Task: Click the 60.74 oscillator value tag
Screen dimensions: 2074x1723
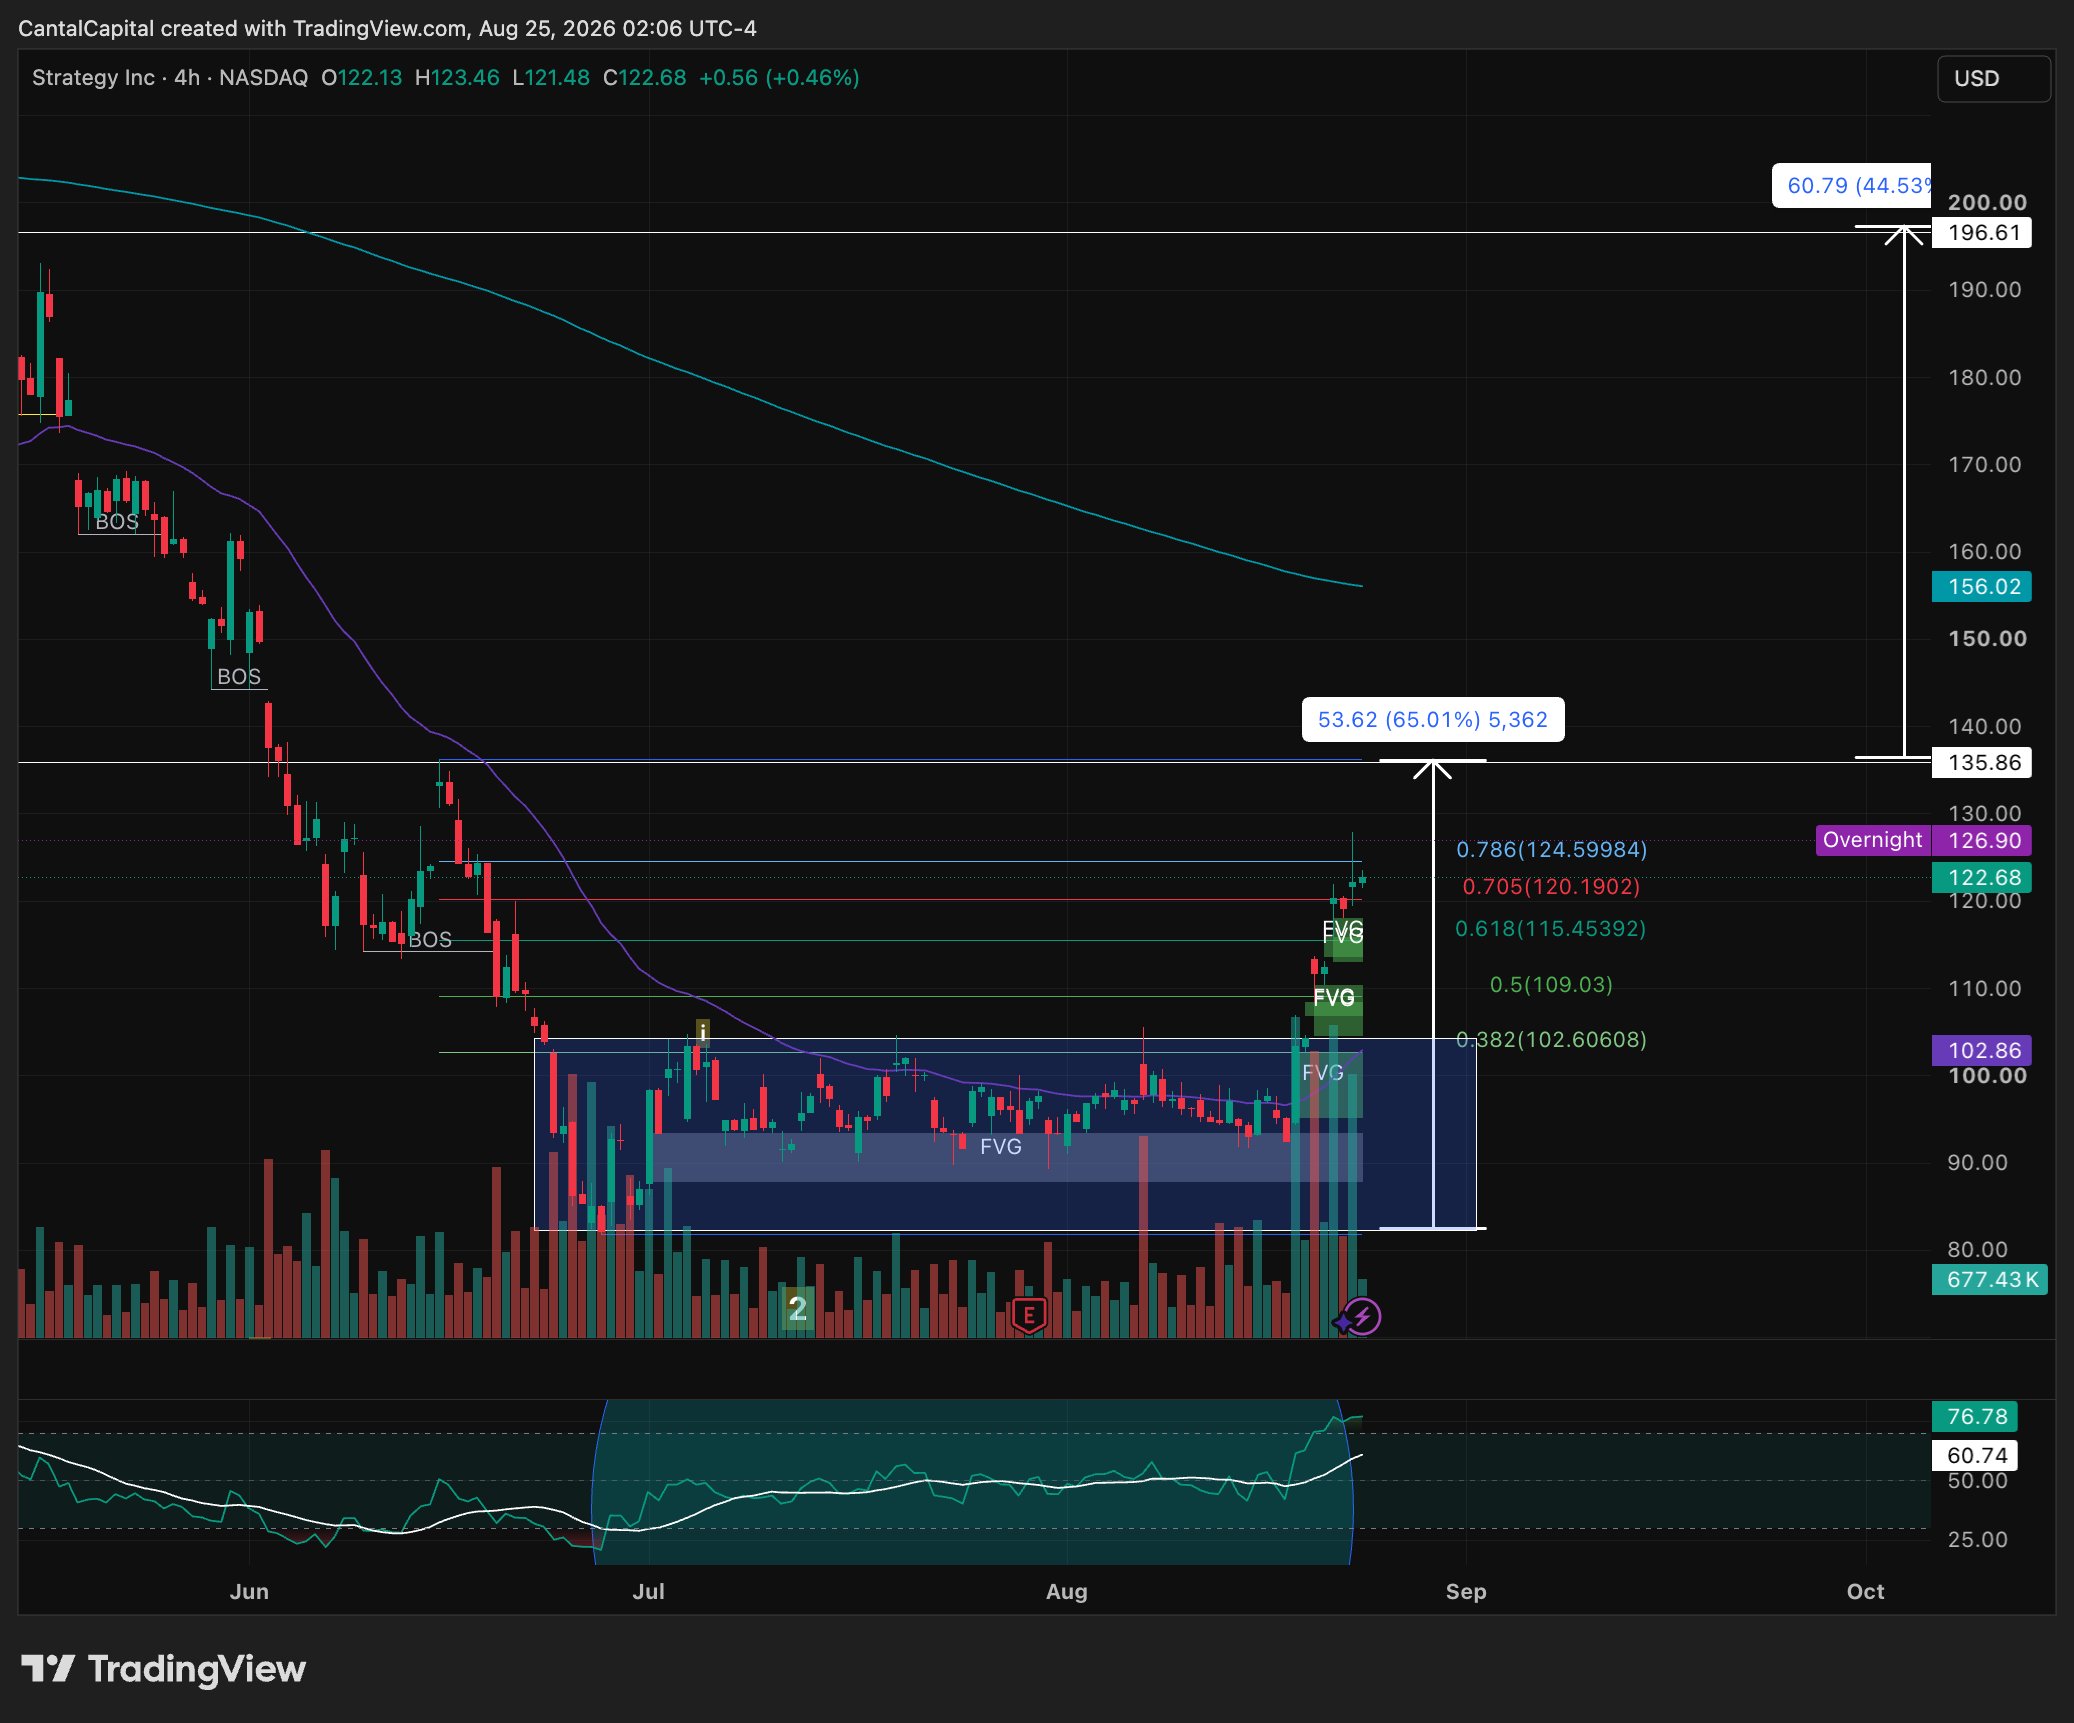Action: point(1975,1456)
